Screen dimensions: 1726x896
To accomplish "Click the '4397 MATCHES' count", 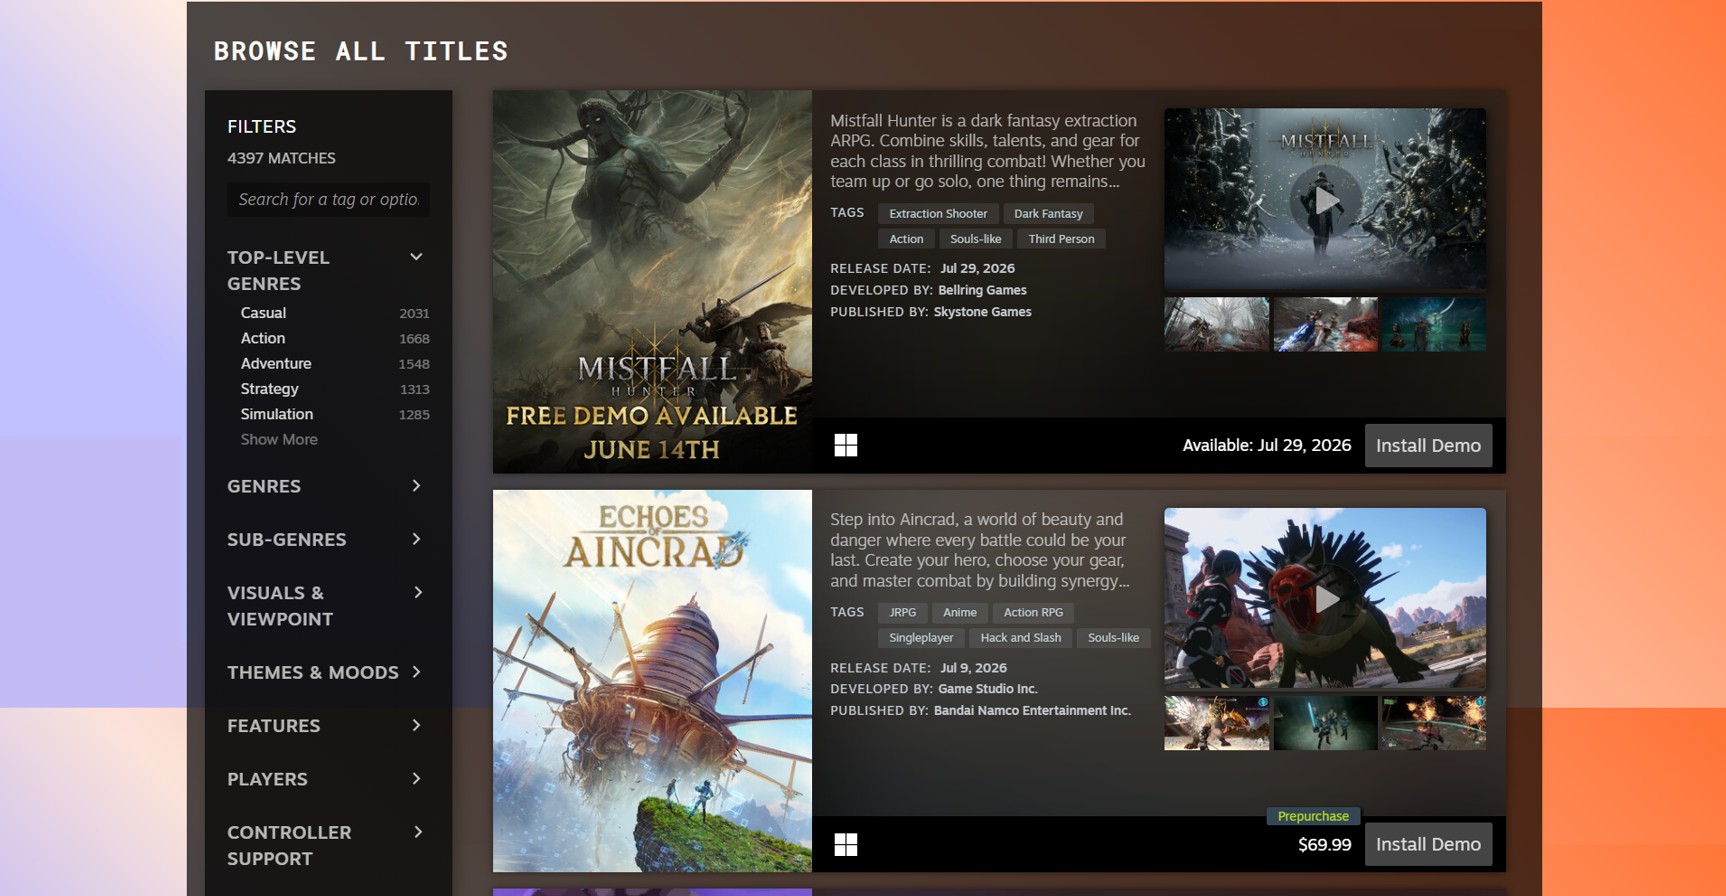I will (x=281, y=158).
